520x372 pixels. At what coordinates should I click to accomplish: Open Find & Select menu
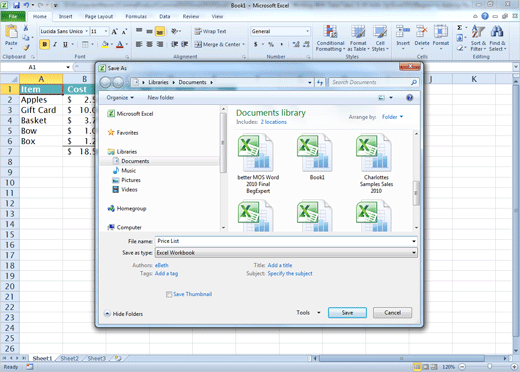click(x=497, y=38)
